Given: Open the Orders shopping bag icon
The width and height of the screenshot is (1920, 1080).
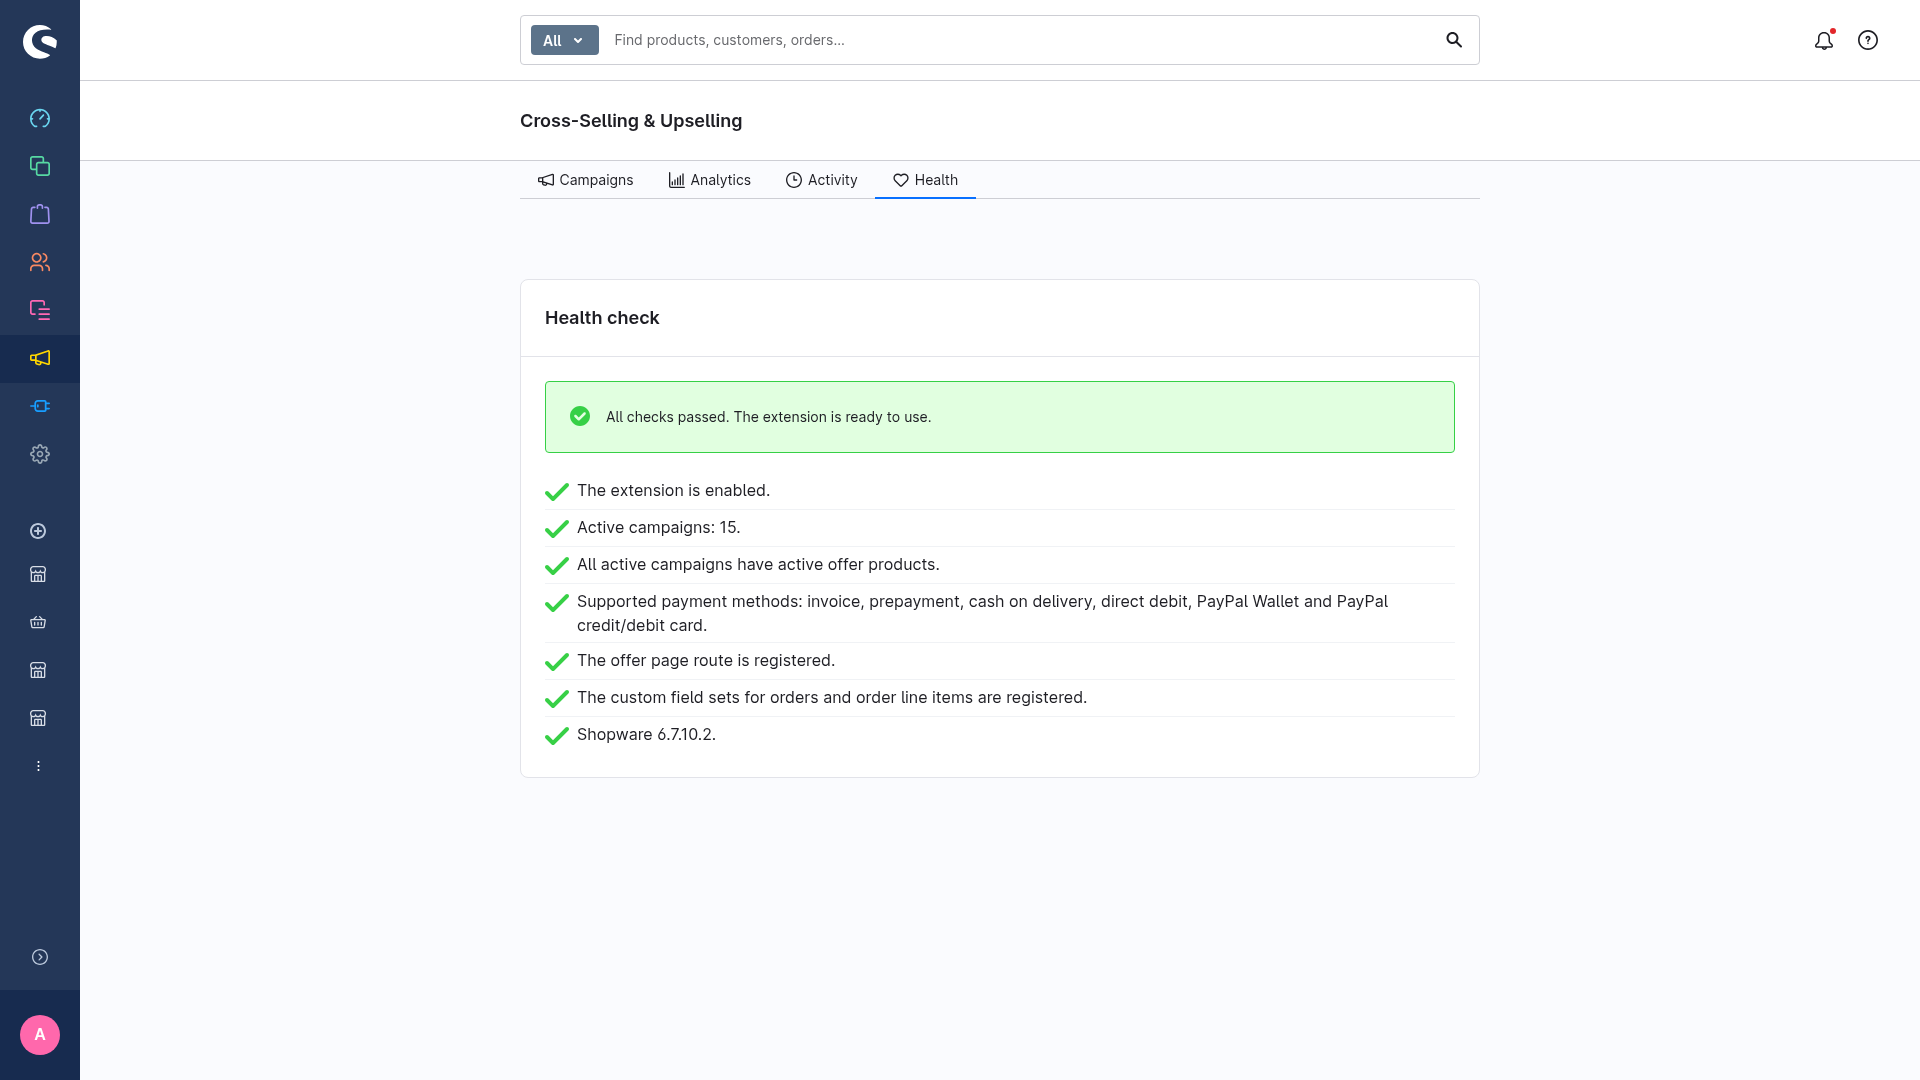Looking at the screenshot, I should point(40,214).
